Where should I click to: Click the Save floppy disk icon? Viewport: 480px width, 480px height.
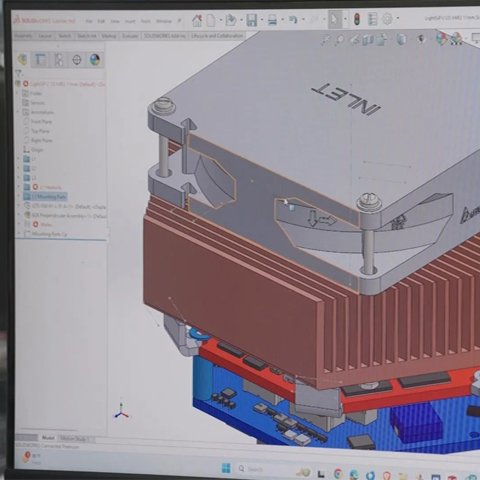[x=252, y=20]
